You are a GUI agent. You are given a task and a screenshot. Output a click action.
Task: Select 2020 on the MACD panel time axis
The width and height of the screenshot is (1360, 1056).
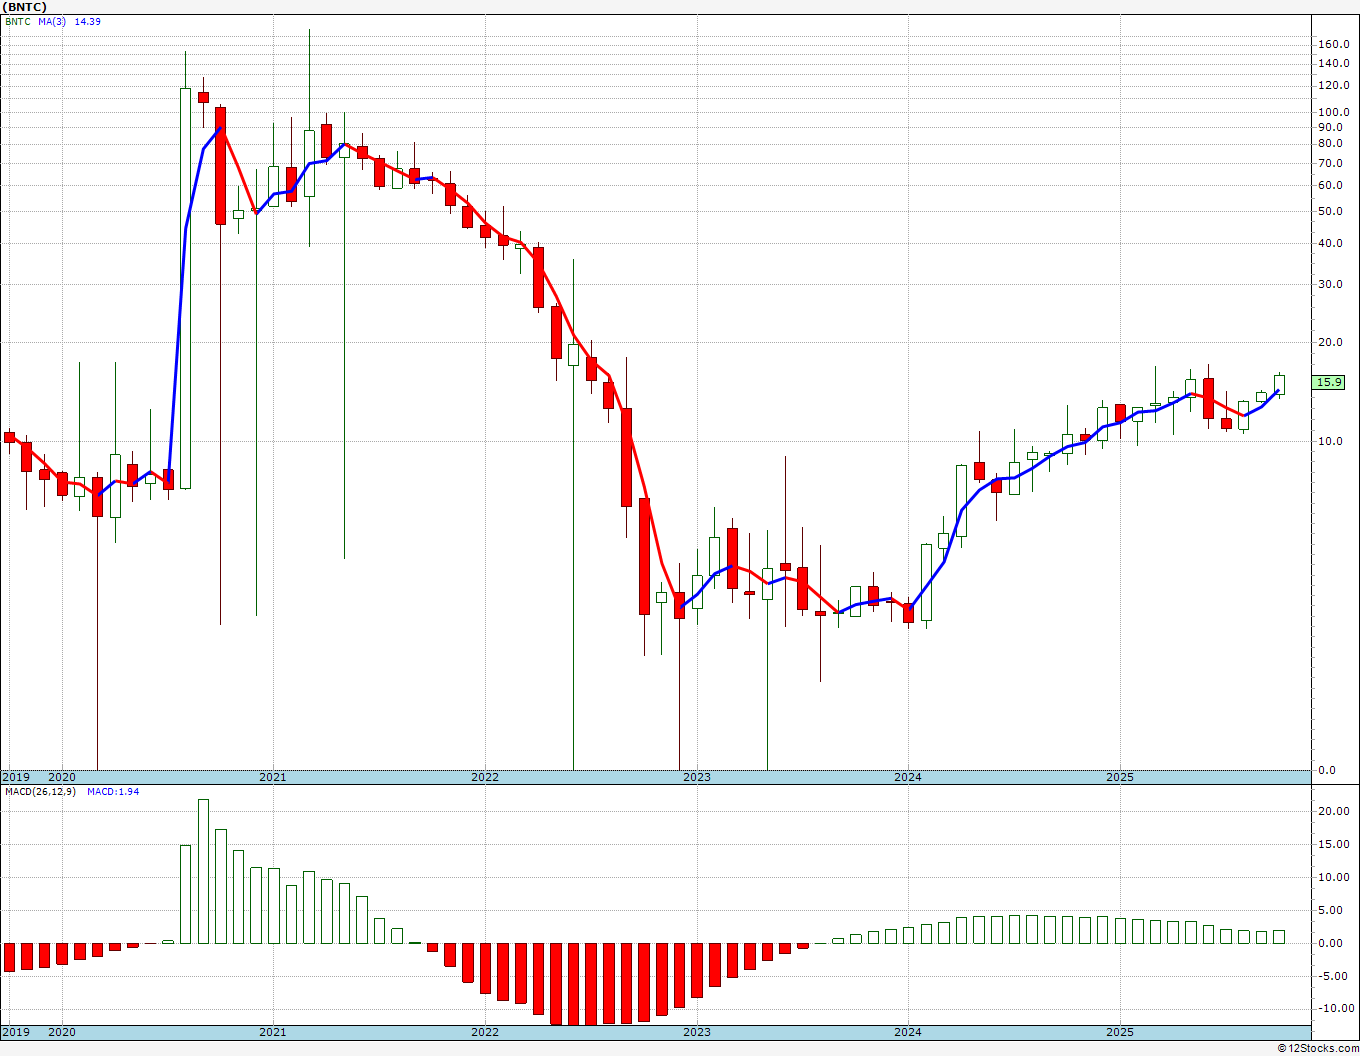62,1032
